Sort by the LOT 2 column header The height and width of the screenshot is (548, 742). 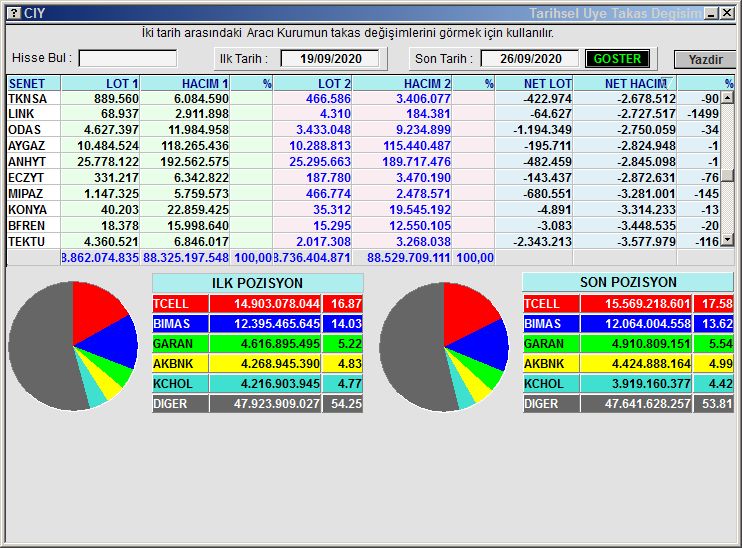(x=312, y=83)
